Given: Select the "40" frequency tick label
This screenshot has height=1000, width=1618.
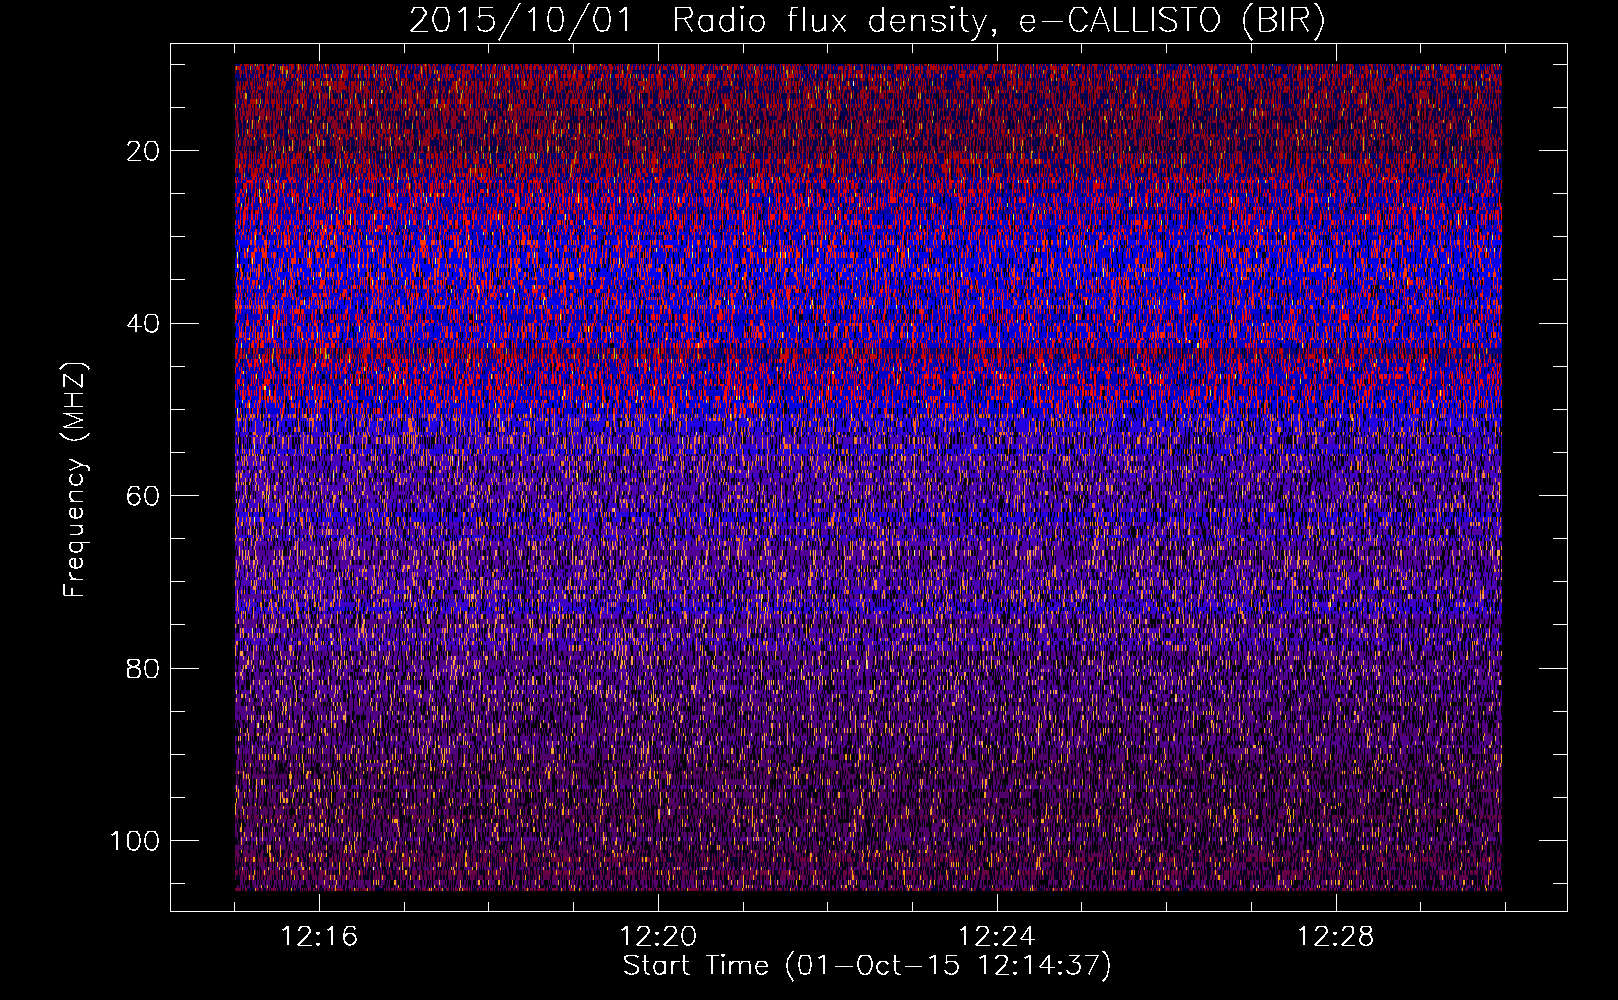Looking at the screenshot, I should tap(144, 324).
